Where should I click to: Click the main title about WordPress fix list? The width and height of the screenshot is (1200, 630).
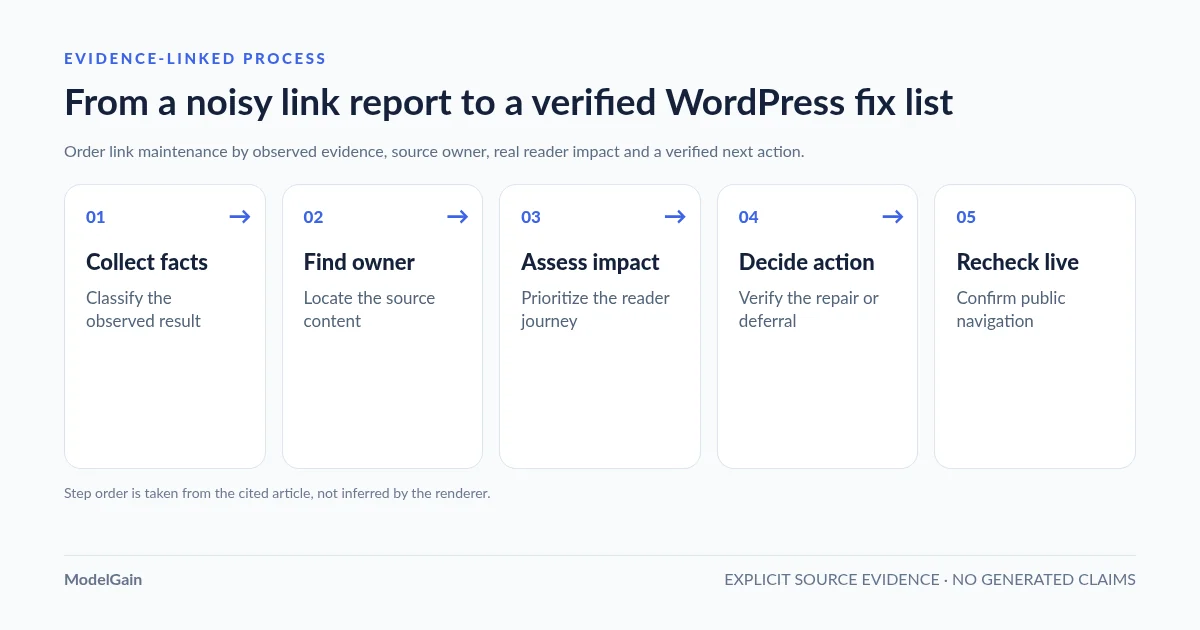click(508, 102)
